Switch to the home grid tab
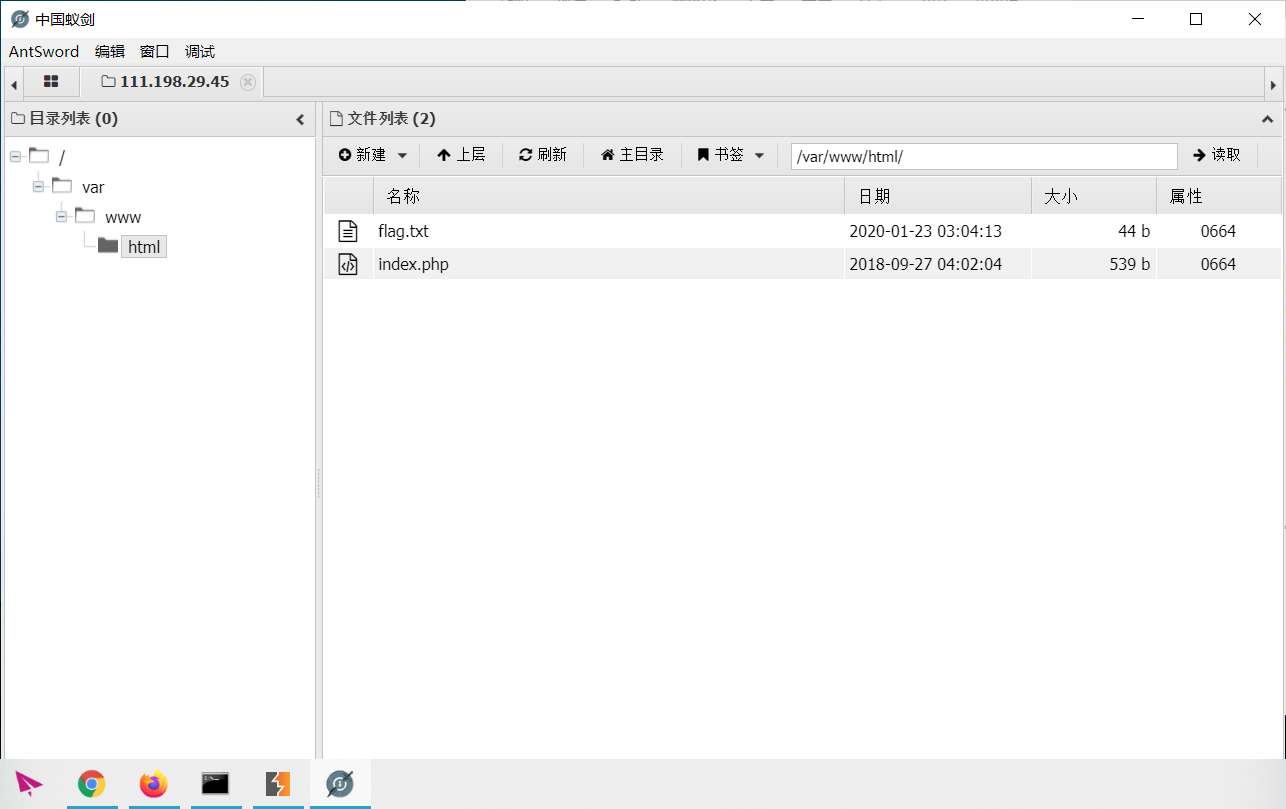 51,82
